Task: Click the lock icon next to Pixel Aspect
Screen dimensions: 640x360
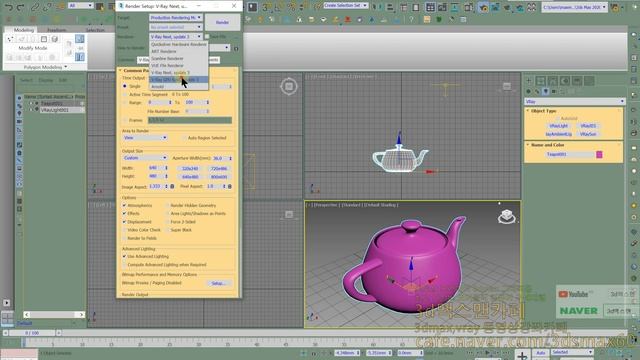Action: pyautogui.click(x=230, y=186)
